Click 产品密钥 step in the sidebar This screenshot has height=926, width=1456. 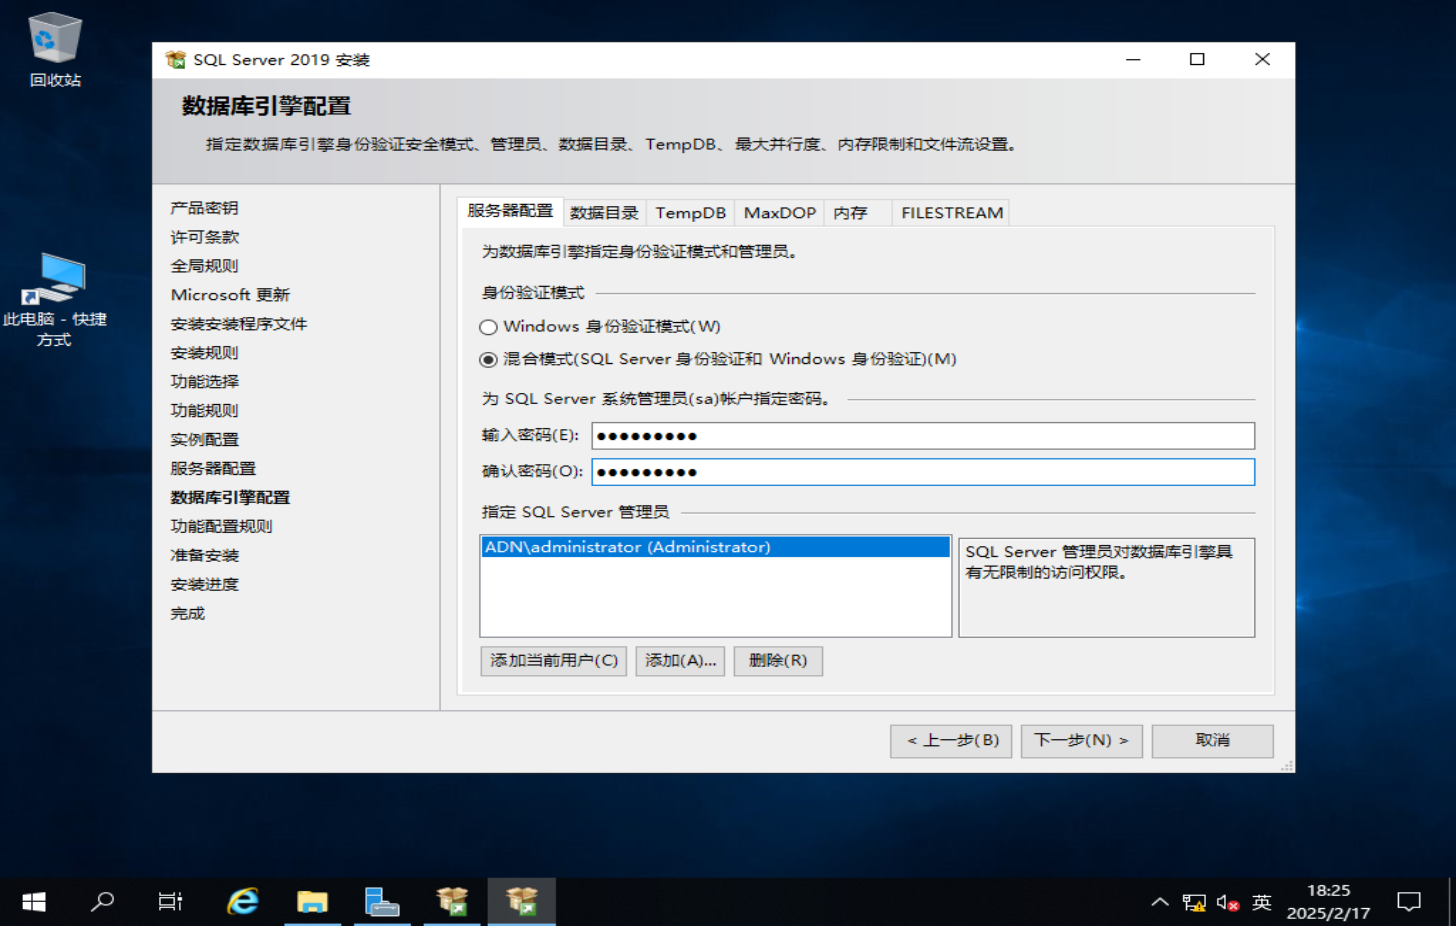click(x=204, y=208)
